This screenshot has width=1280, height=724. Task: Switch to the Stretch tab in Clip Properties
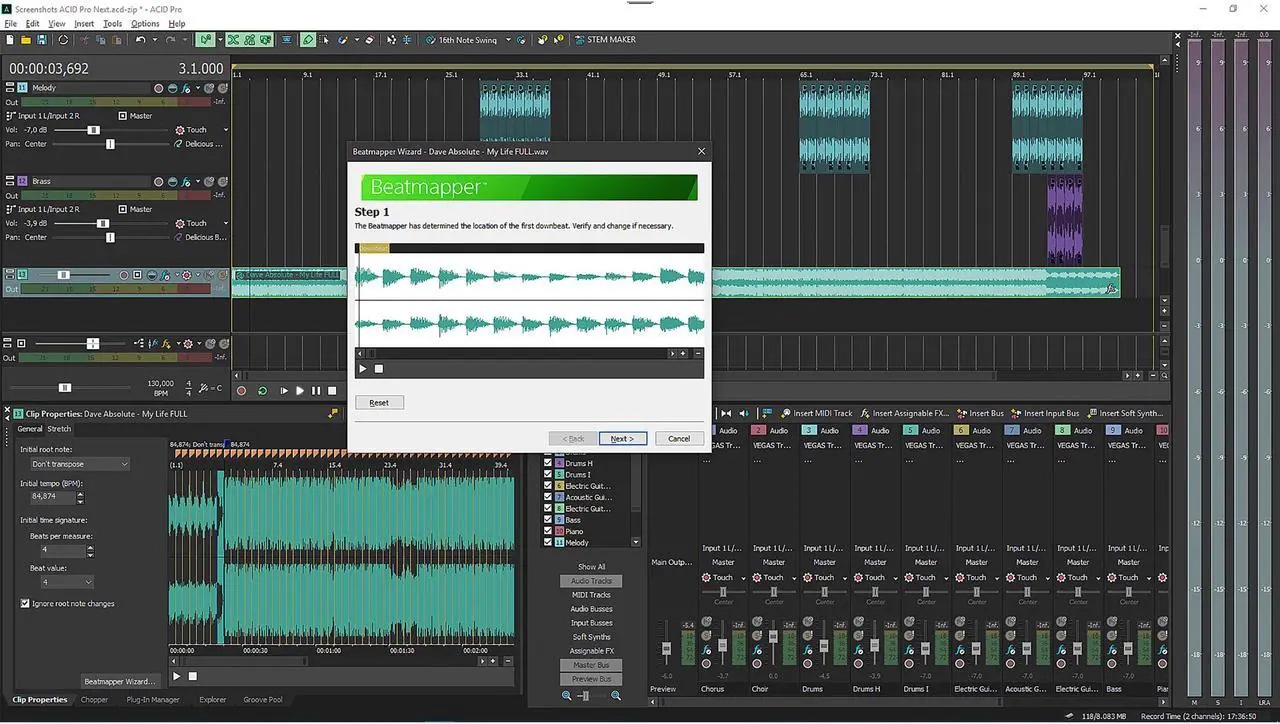59,429
